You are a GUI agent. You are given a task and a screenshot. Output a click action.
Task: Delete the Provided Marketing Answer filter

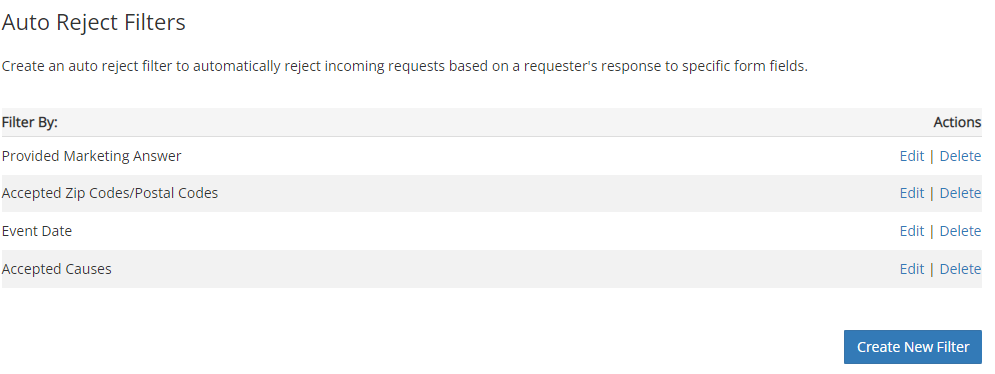[x=960, y=156]
